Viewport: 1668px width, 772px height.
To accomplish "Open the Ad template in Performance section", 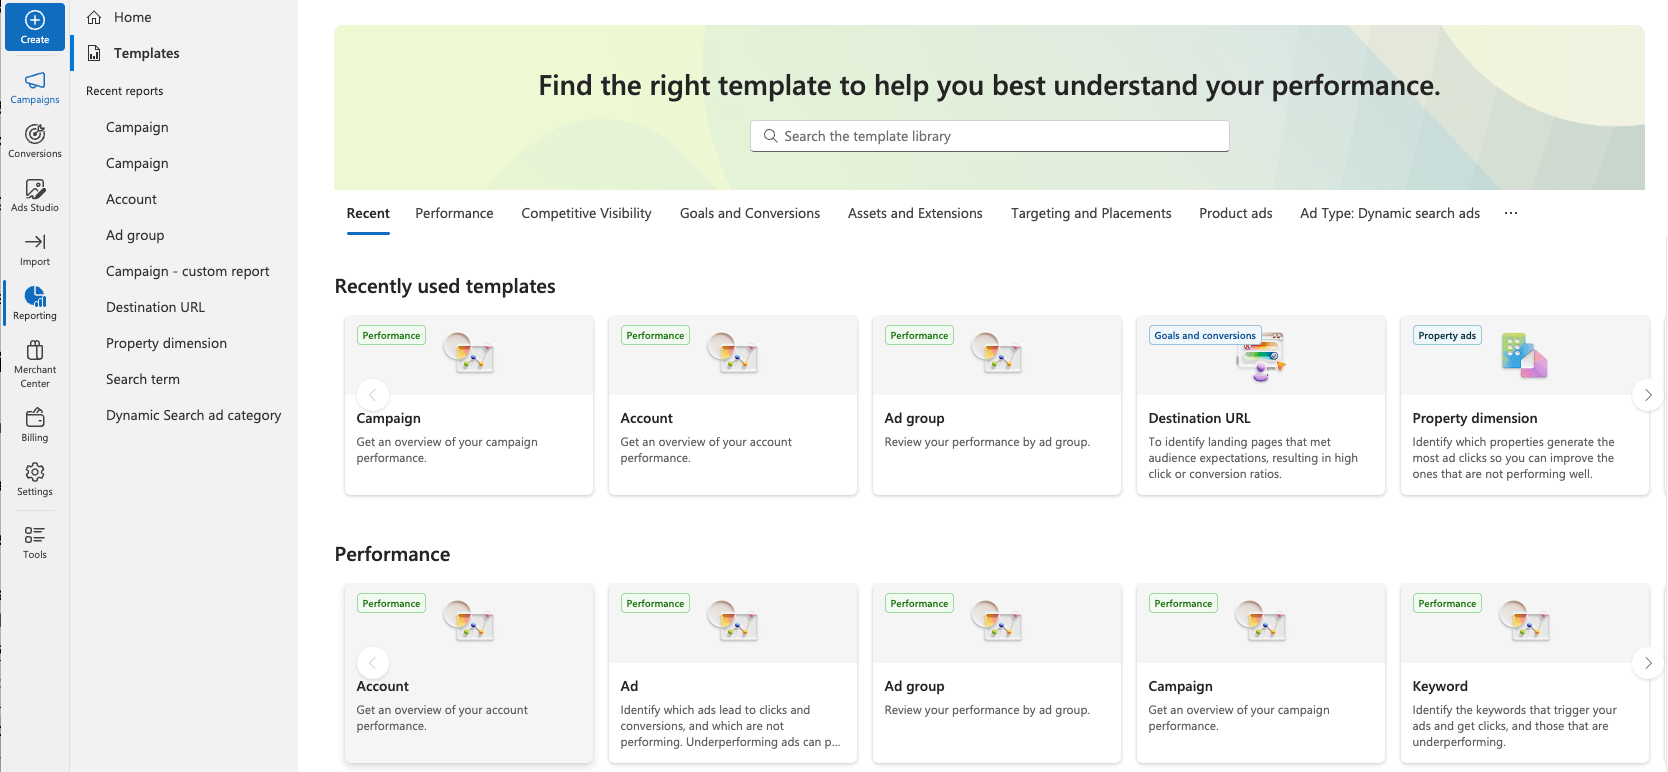I will (733, 673).
